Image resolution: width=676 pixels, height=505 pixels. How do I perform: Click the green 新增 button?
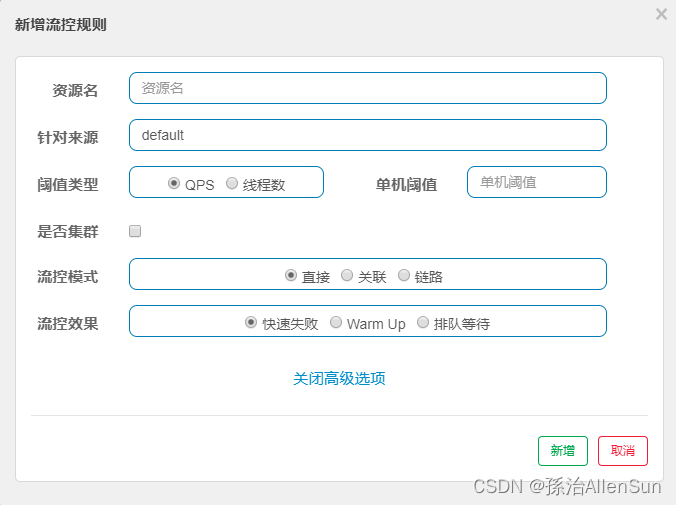[563, 451]
